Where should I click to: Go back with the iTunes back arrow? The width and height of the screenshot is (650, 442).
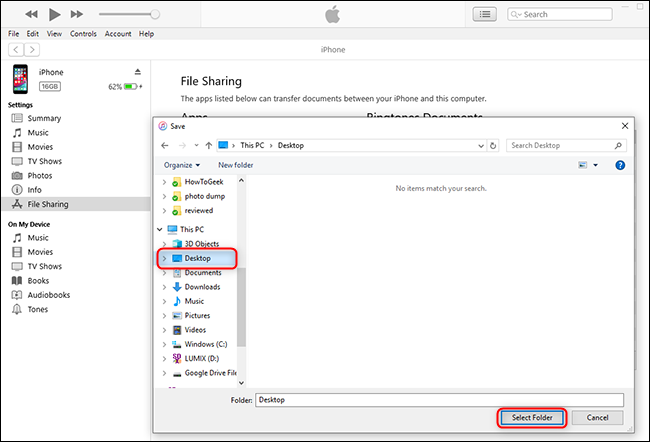[x=16, y=50]
